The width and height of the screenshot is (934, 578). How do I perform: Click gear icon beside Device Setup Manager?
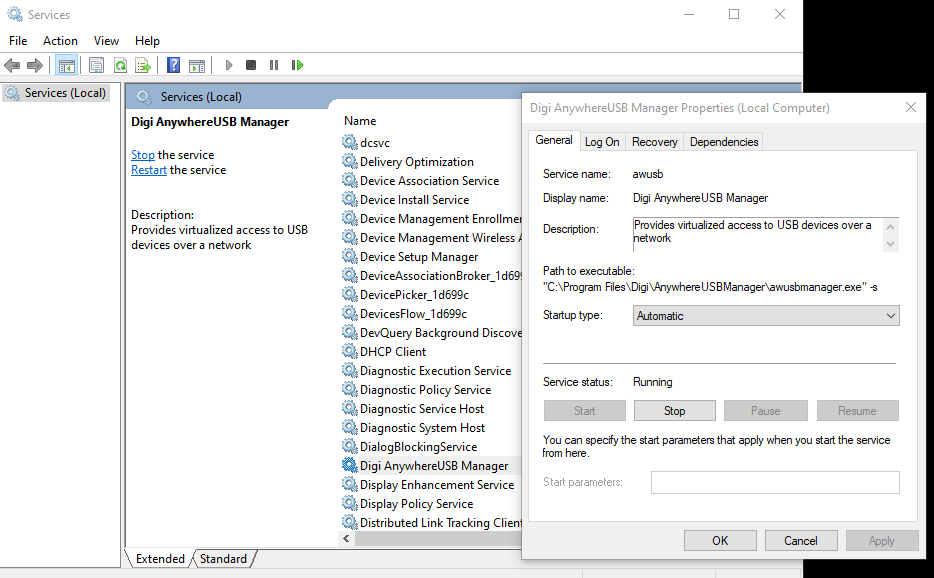click(x=350, y=256)
